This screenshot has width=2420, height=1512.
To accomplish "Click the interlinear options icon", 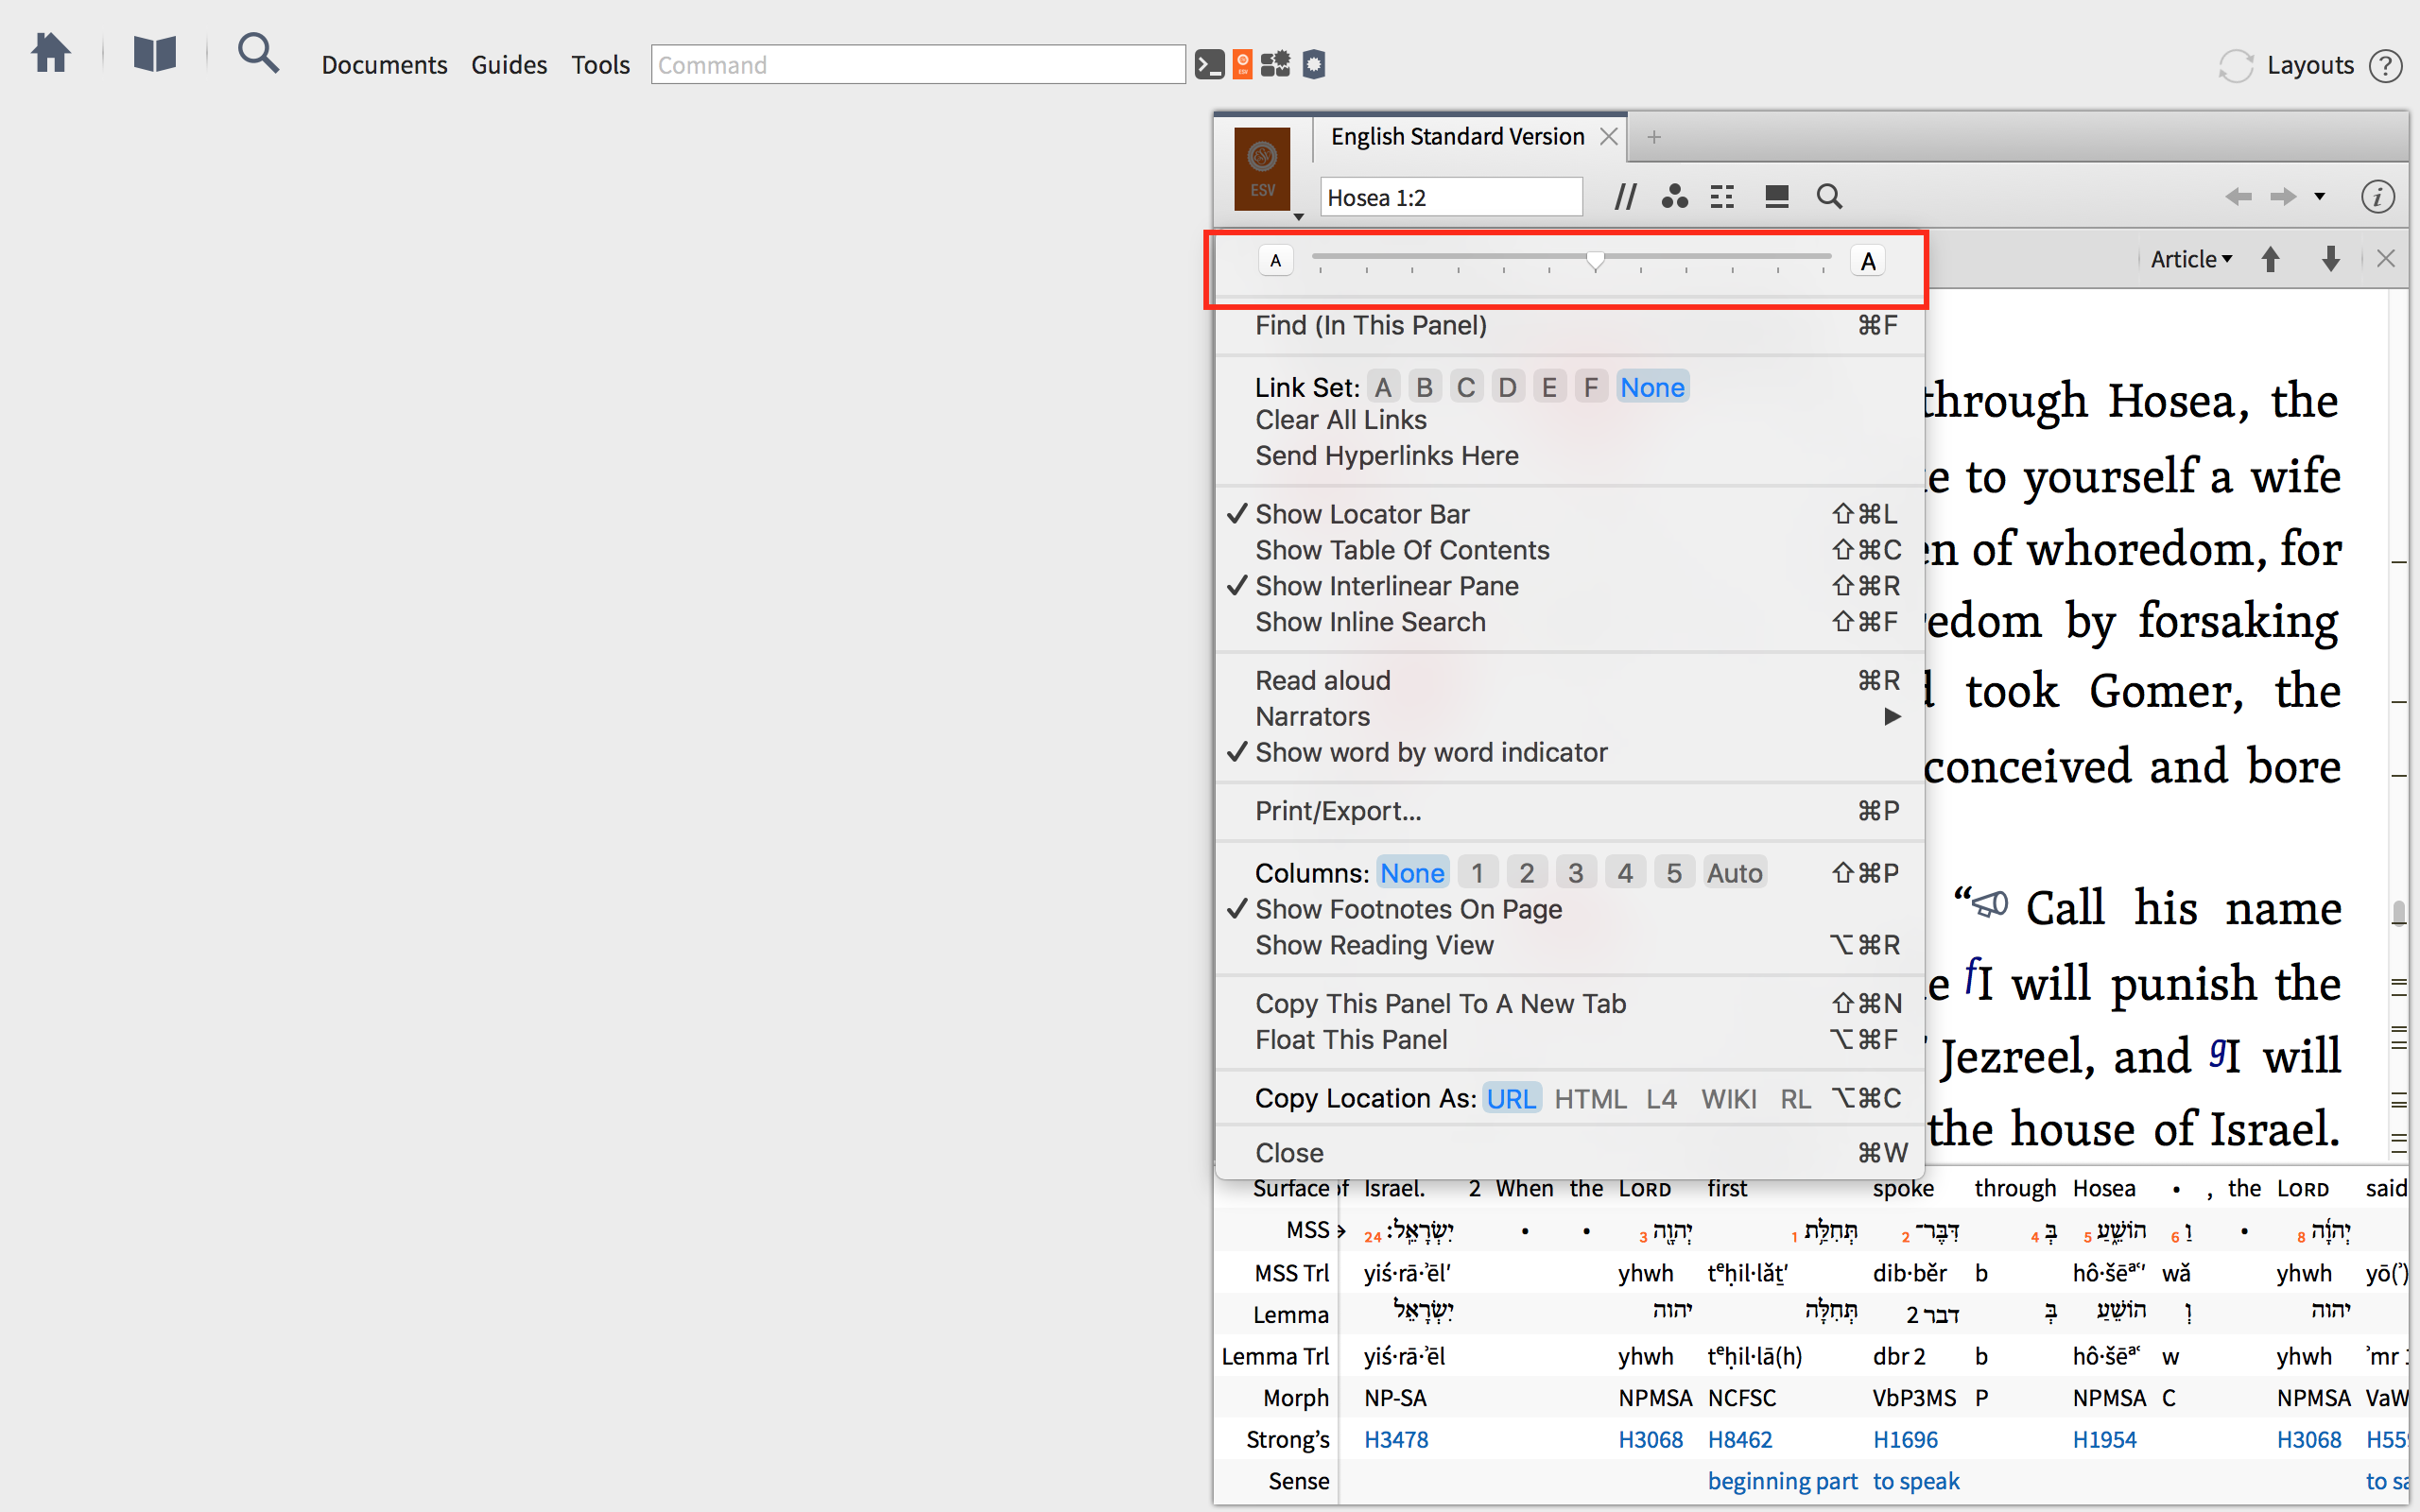I will pos(1722,197).
